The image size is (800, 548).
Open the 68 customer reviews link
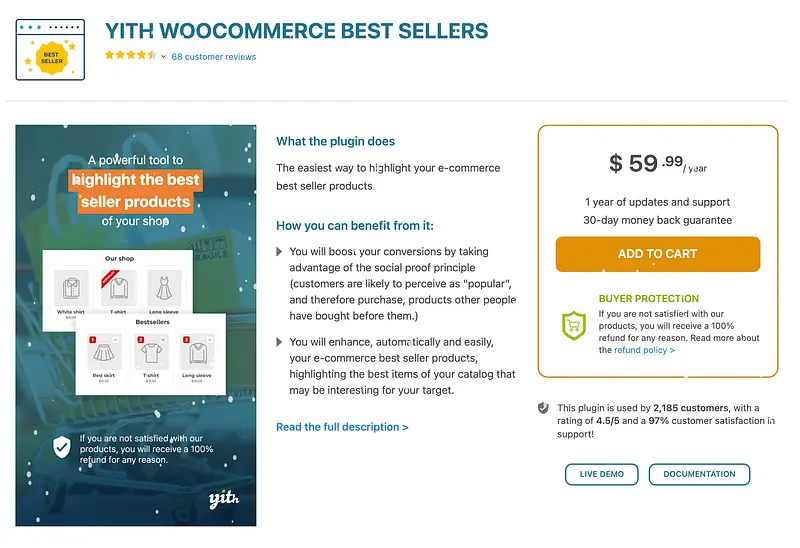coord(213,57)
